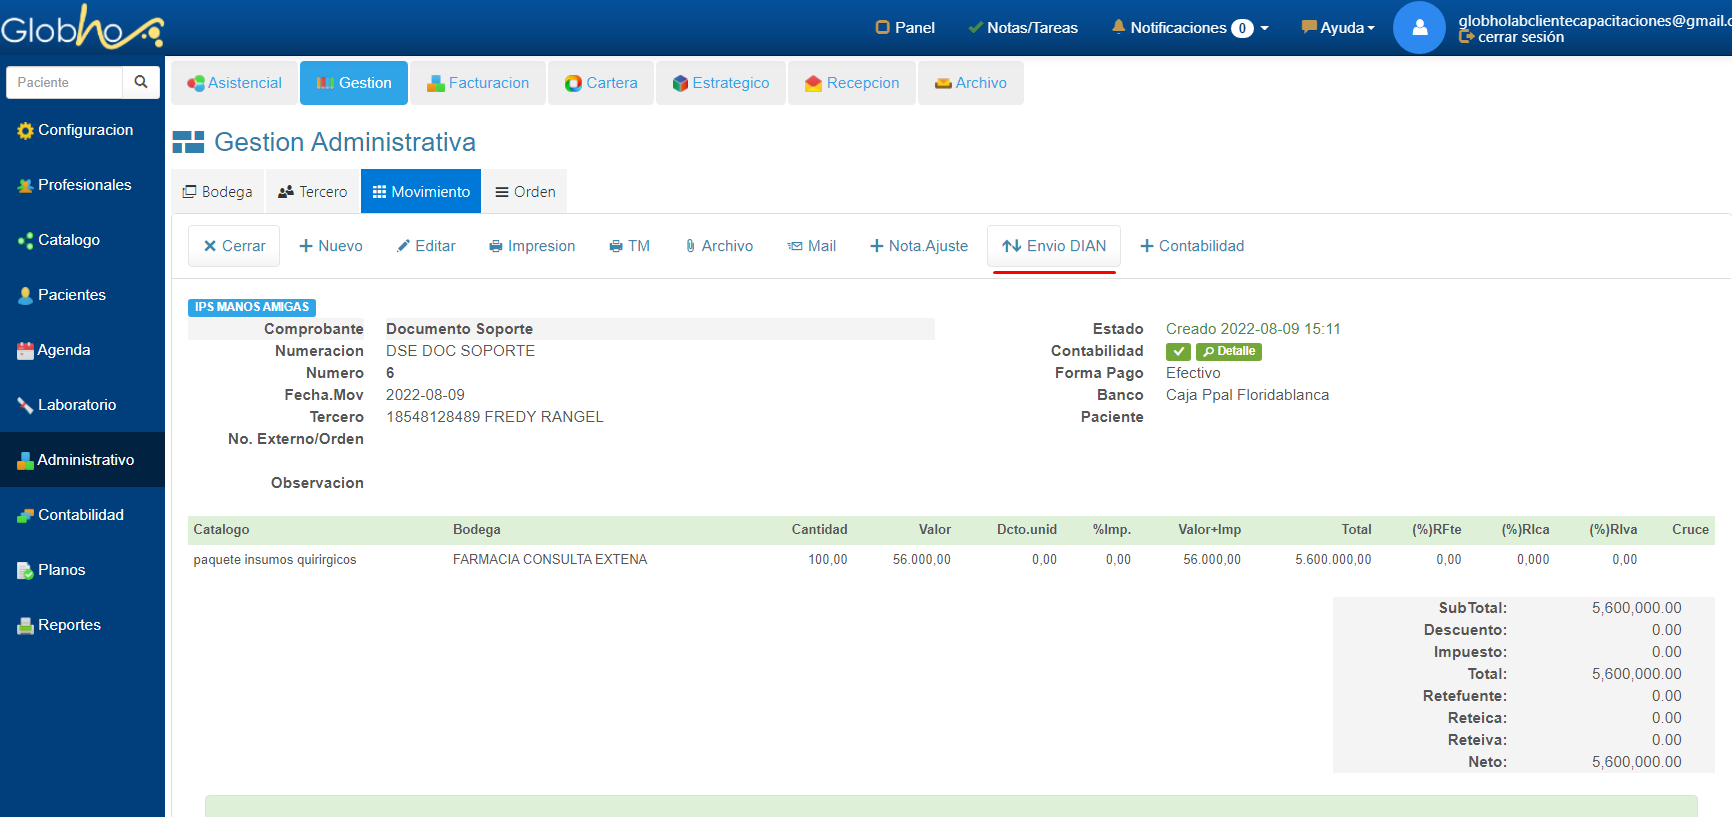The height and width of the screenshot is (817, 1732).
Task: Click the Impresion print button
Action: 532,246
